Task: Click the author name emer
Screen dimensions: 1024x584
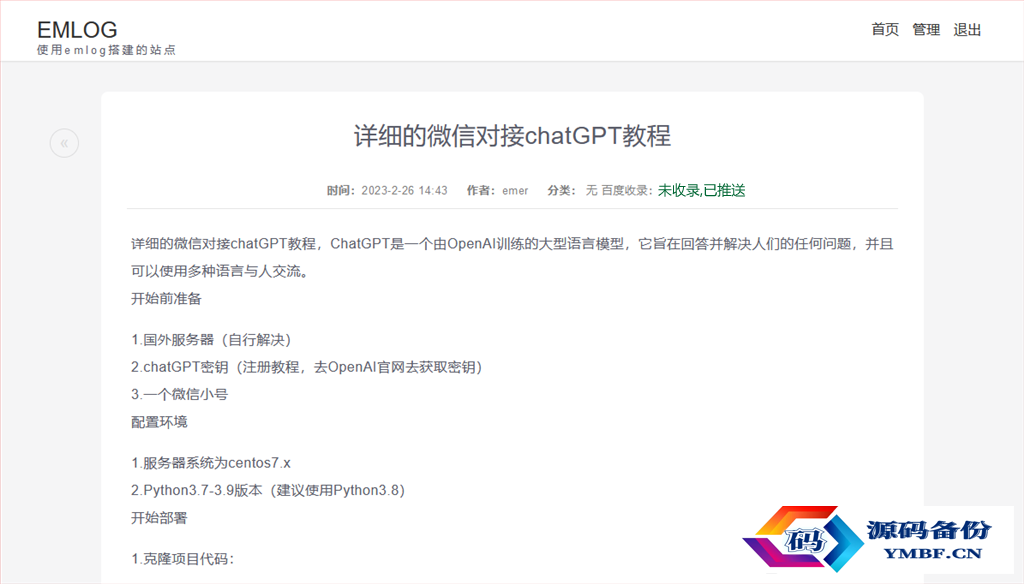Action: click(x=515, y=191)
